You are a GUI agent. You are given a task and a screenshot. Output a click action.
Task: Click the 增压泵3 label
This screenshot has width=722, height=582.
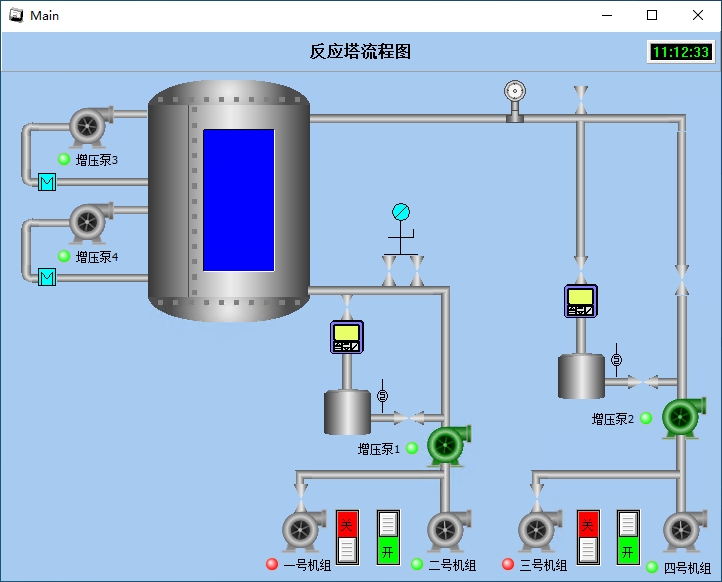(x=97, y=160)
